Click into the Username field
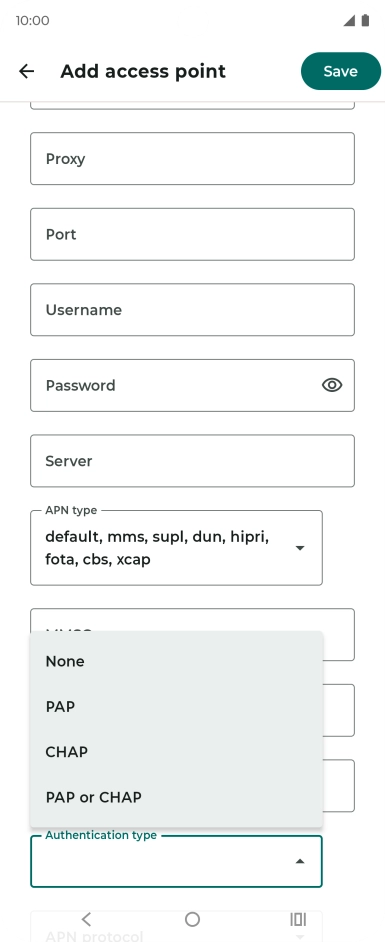This screenshot has height=942, width=385. (192, 310)
